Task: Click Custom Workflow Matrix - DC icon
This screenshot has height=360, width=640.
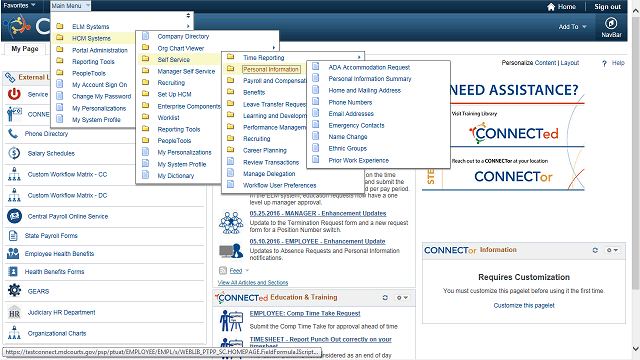Action: click(x=14, y=195)
